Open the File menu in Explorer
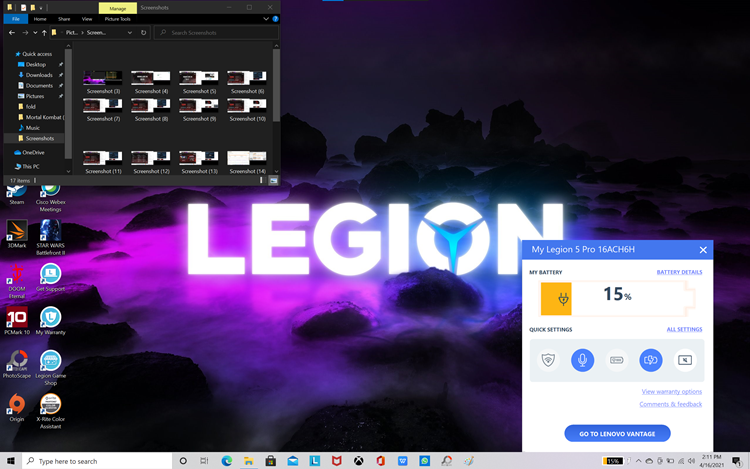The height and width of the screenshot is (469, 750). point(16,19)
